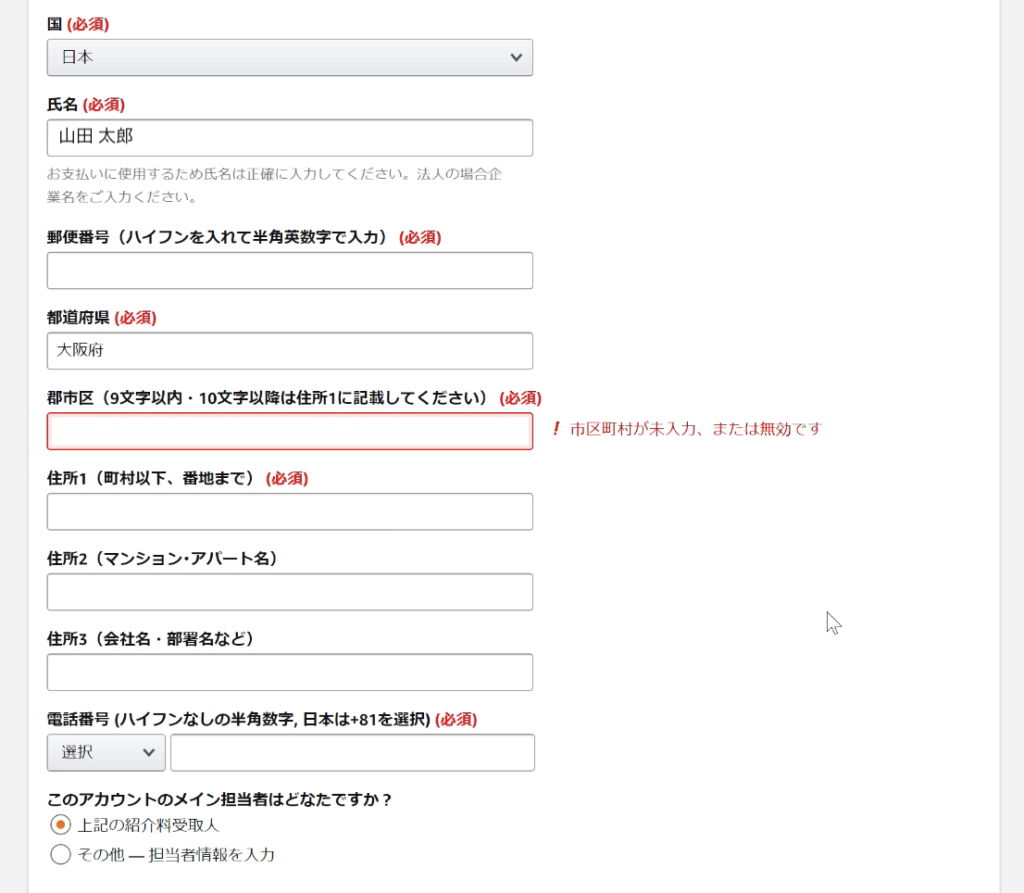Image resolution: width=1024 pixels, height=893 pixels.
Task: Select the 住所3 会社名・部署名 field
Action: [289, 672]
